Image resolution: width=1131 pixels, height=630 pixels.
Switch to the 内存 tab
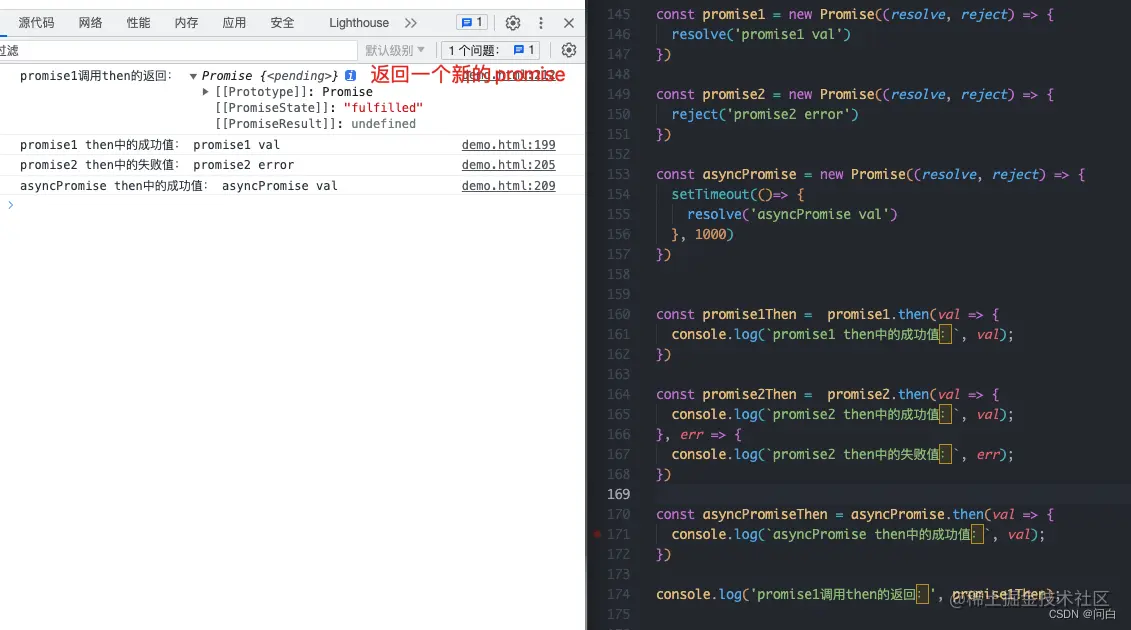click(x=186, y=23)
